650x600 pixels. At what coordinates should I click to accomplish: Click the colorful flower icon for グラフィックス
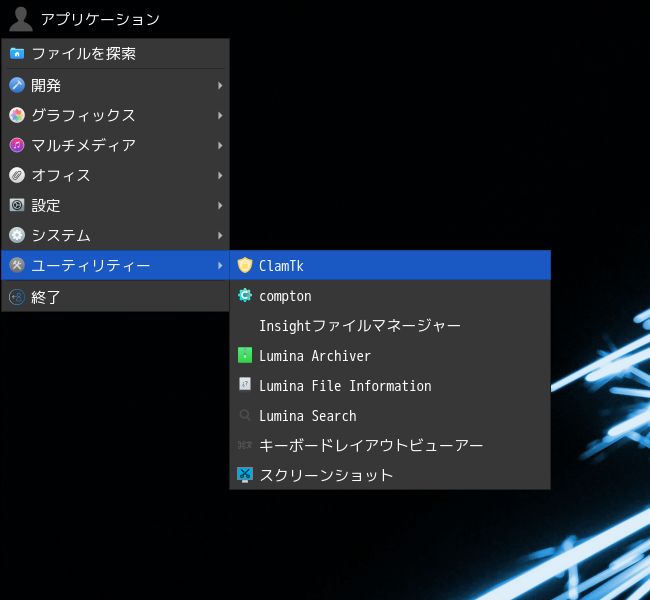tap(17, 115)
